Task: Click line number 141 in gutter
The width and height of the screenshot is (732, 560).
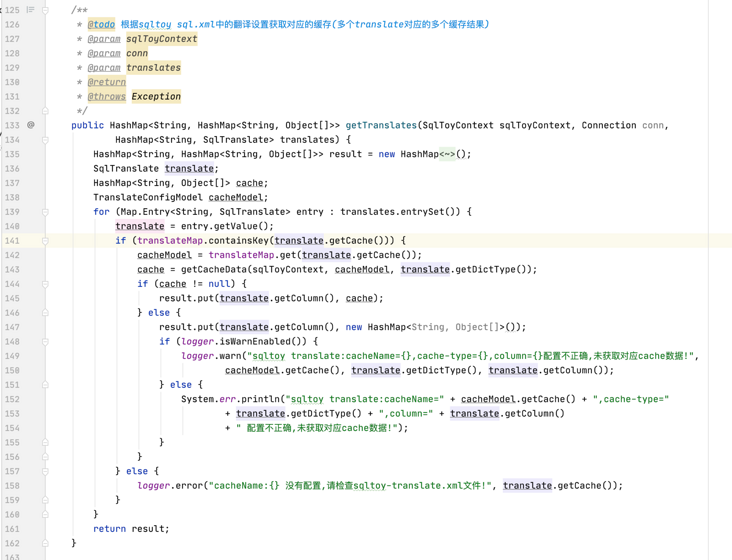Action: (12, 241)
